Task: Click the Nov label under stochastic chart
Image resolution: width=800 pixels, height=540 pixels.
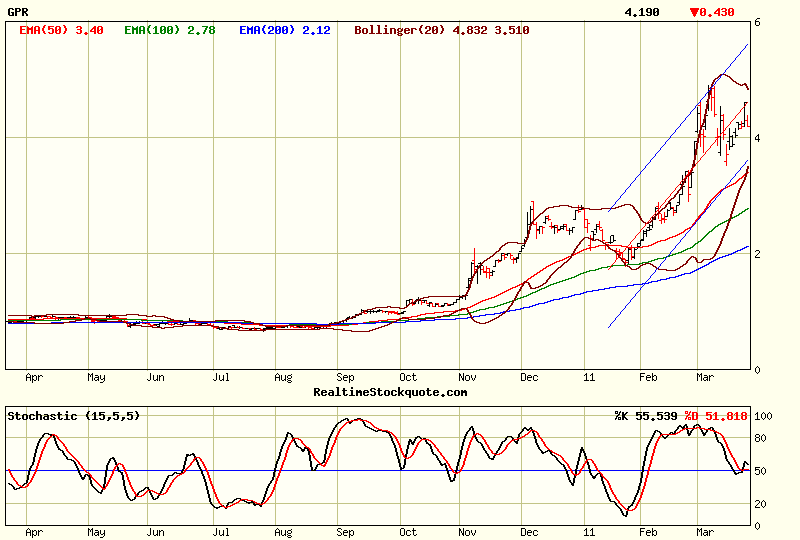Action: click(x=467, y=532)
